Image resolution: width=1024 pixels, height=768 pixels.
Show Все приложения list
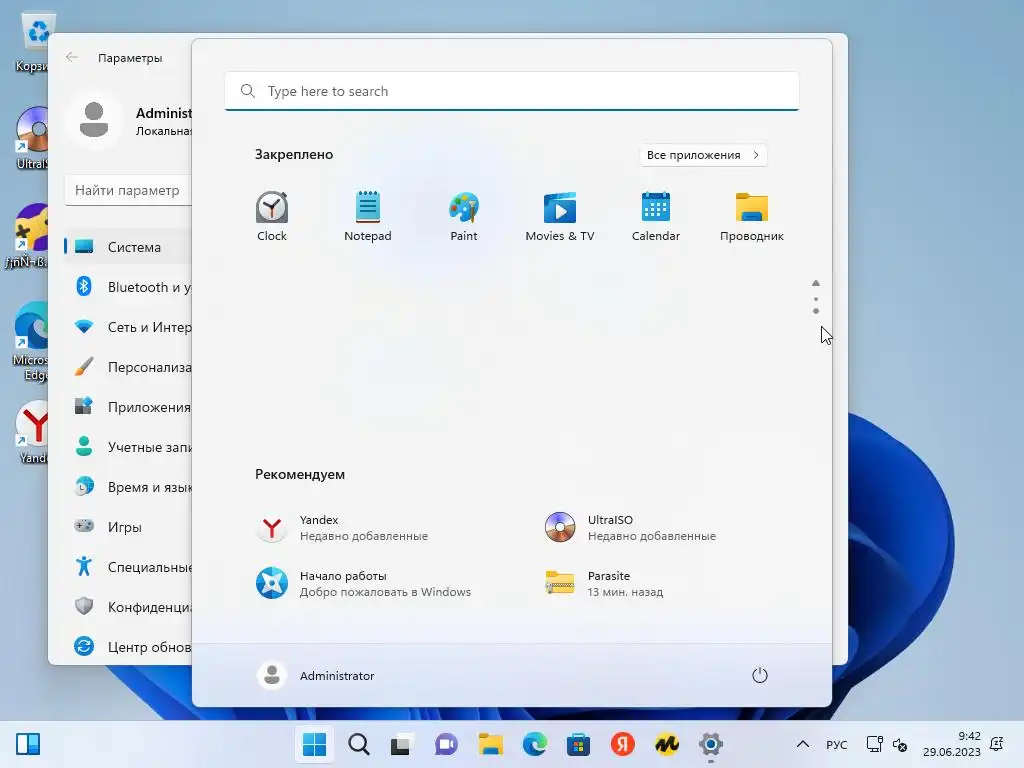pyautogui.click(x=703, y=155)
